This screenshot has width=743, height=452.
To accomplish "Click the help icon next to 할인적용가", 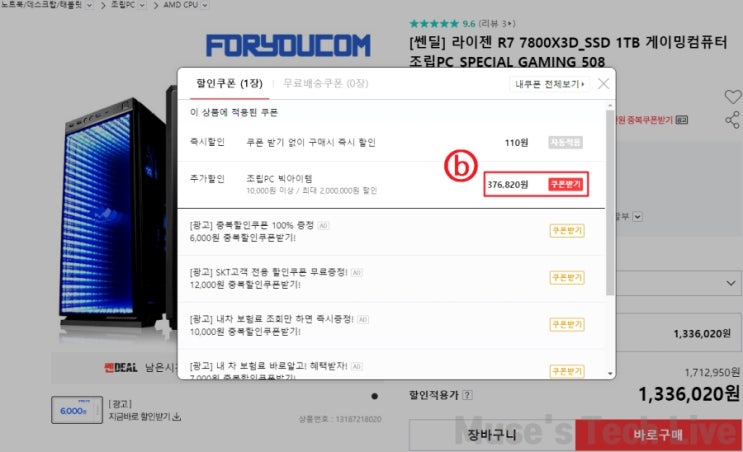I will (467, 395).
